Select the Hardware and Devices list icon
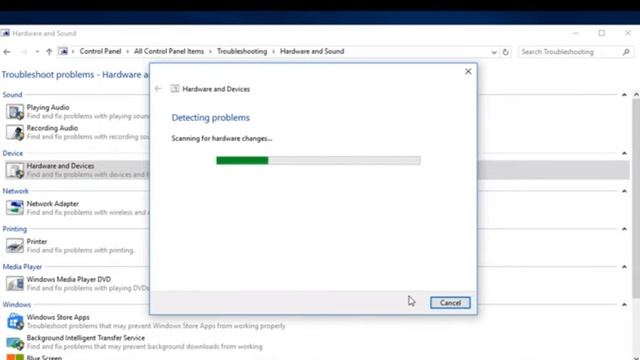Screen dimensions: 640x360 click(x=15, y=170)
